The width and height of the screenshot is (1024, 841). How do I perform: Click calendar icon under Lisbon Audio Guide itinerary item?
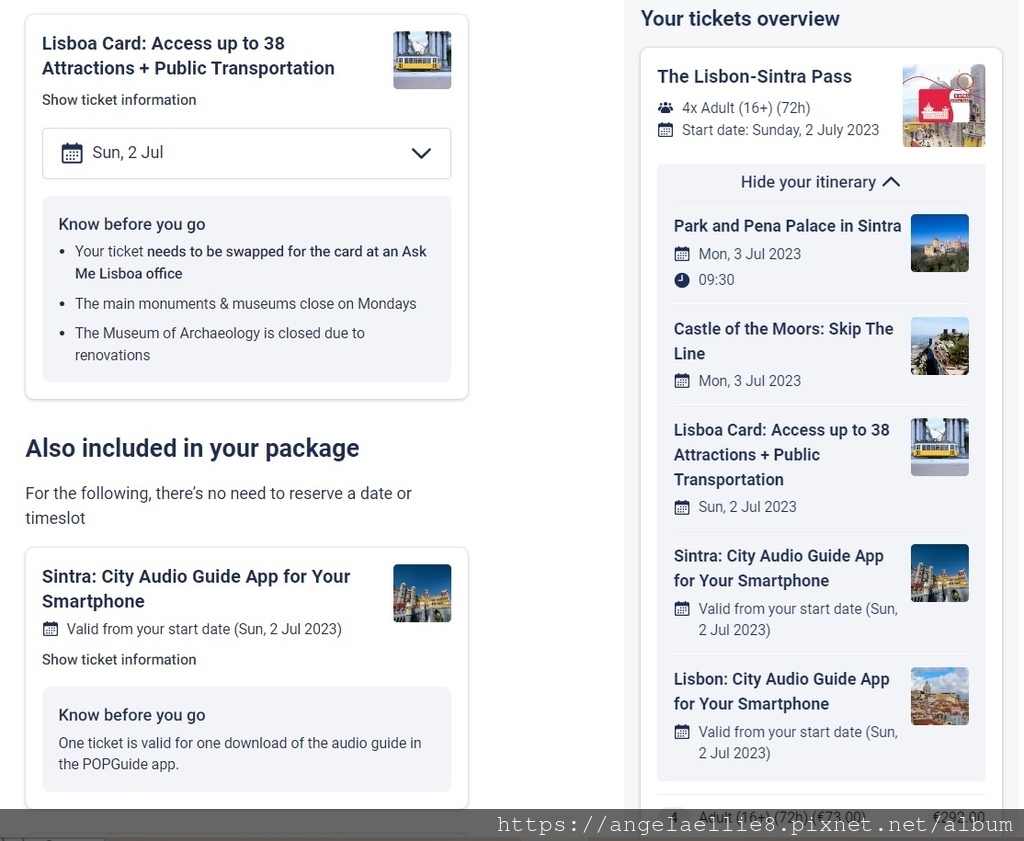pyautogui.click(x=682, y=732)
